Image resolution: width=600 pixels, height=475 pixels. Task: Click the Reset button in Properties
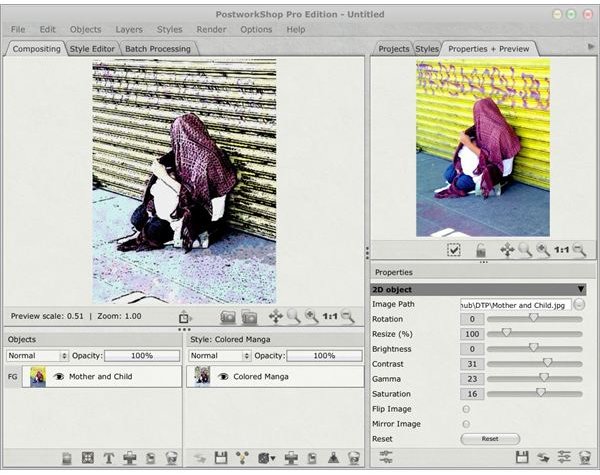click(x=490, y=439)
